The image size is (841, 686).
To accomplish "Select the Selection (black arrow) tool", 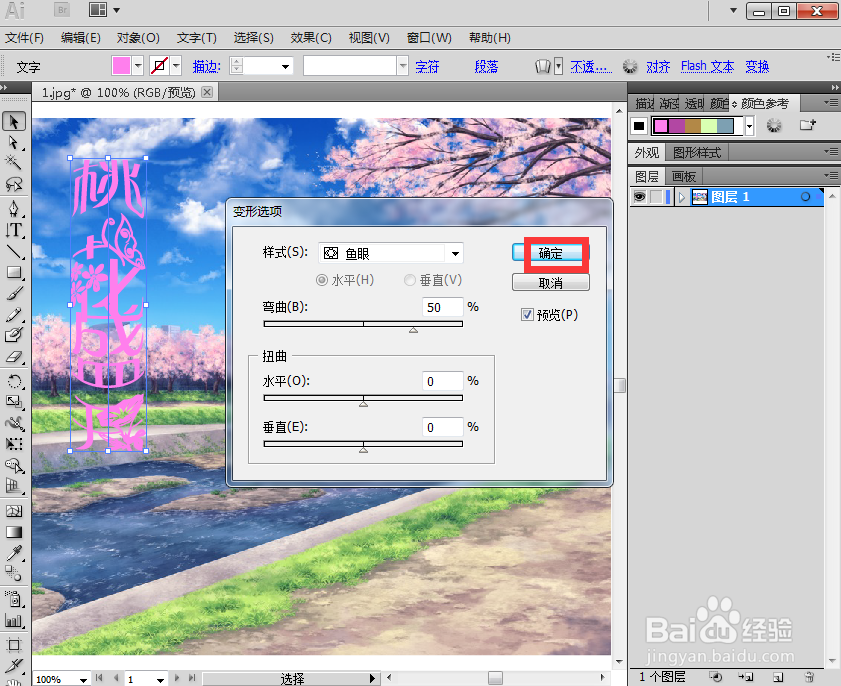I will pyautogui.click(x=14, y=122).
